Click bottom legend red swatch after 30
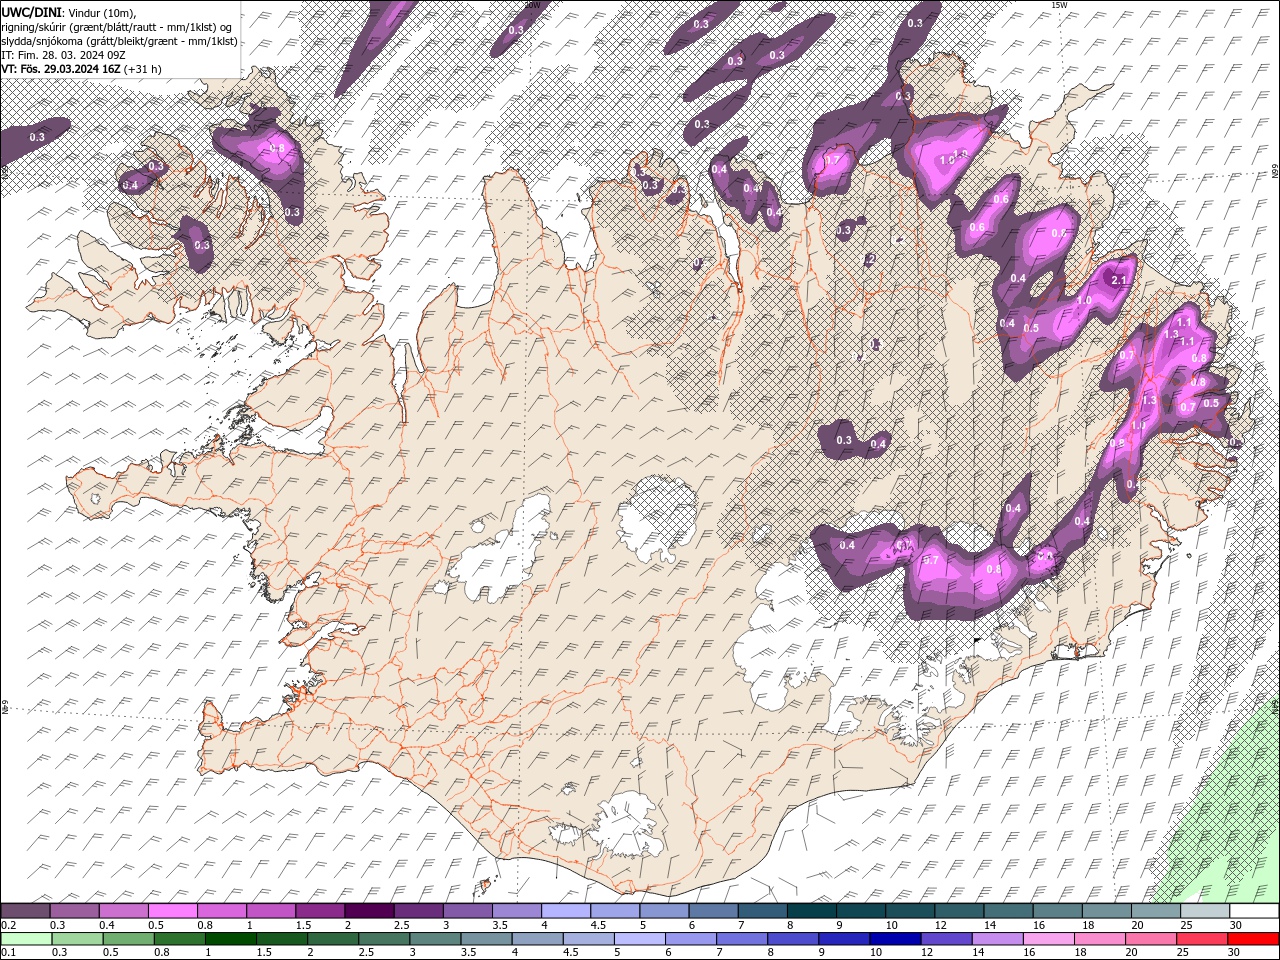 click(1253, 939)
